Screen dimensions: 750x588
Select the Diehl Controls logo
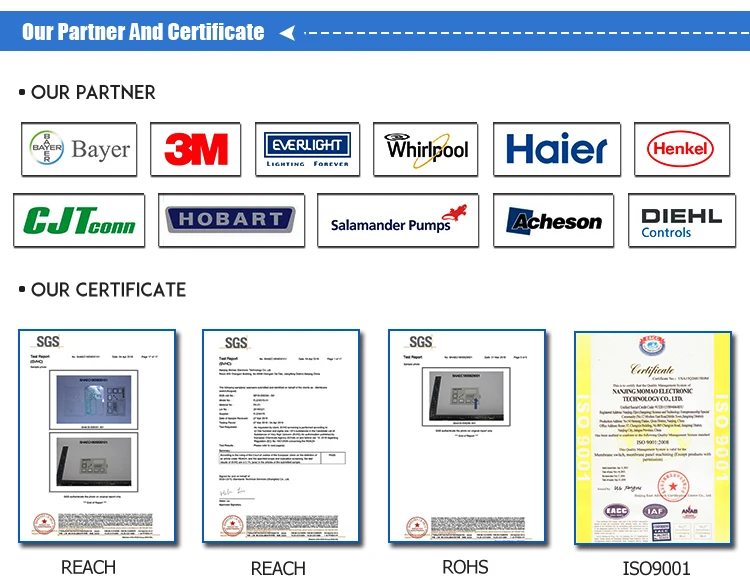pyautogui.click(x=682, y=221)
